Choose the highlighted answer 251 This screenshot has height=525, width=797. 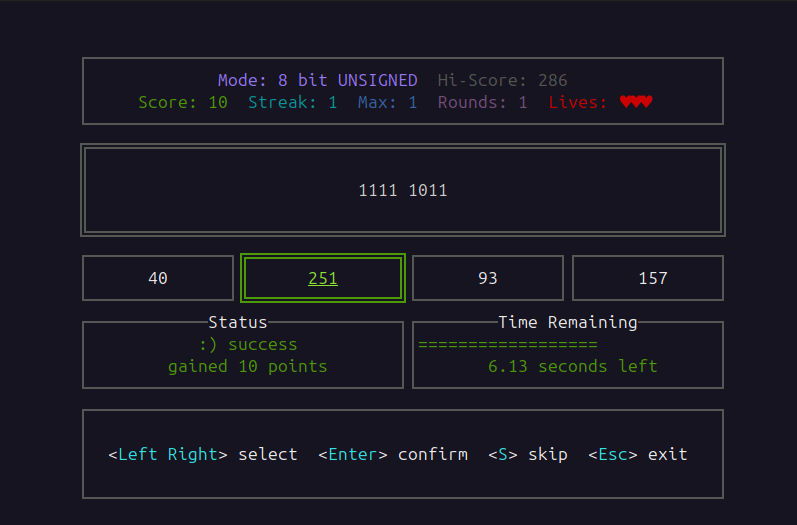coord(323,278)
